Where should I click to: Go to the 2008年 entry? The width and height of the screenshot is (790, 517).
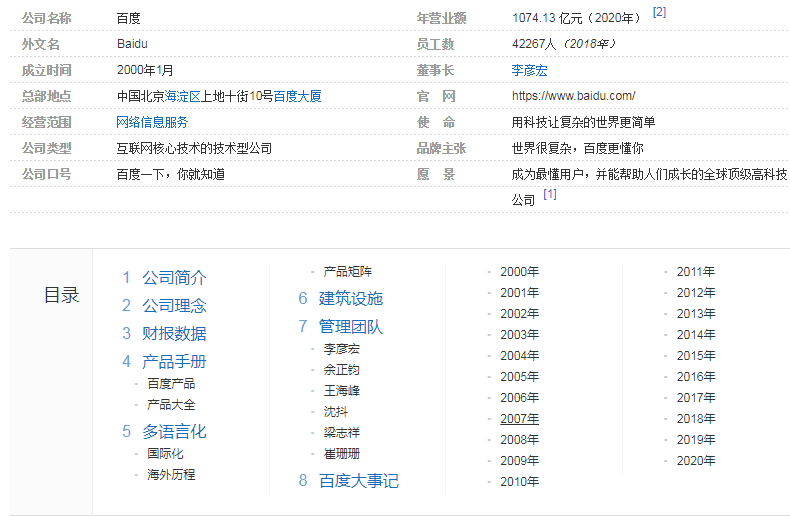519,440
